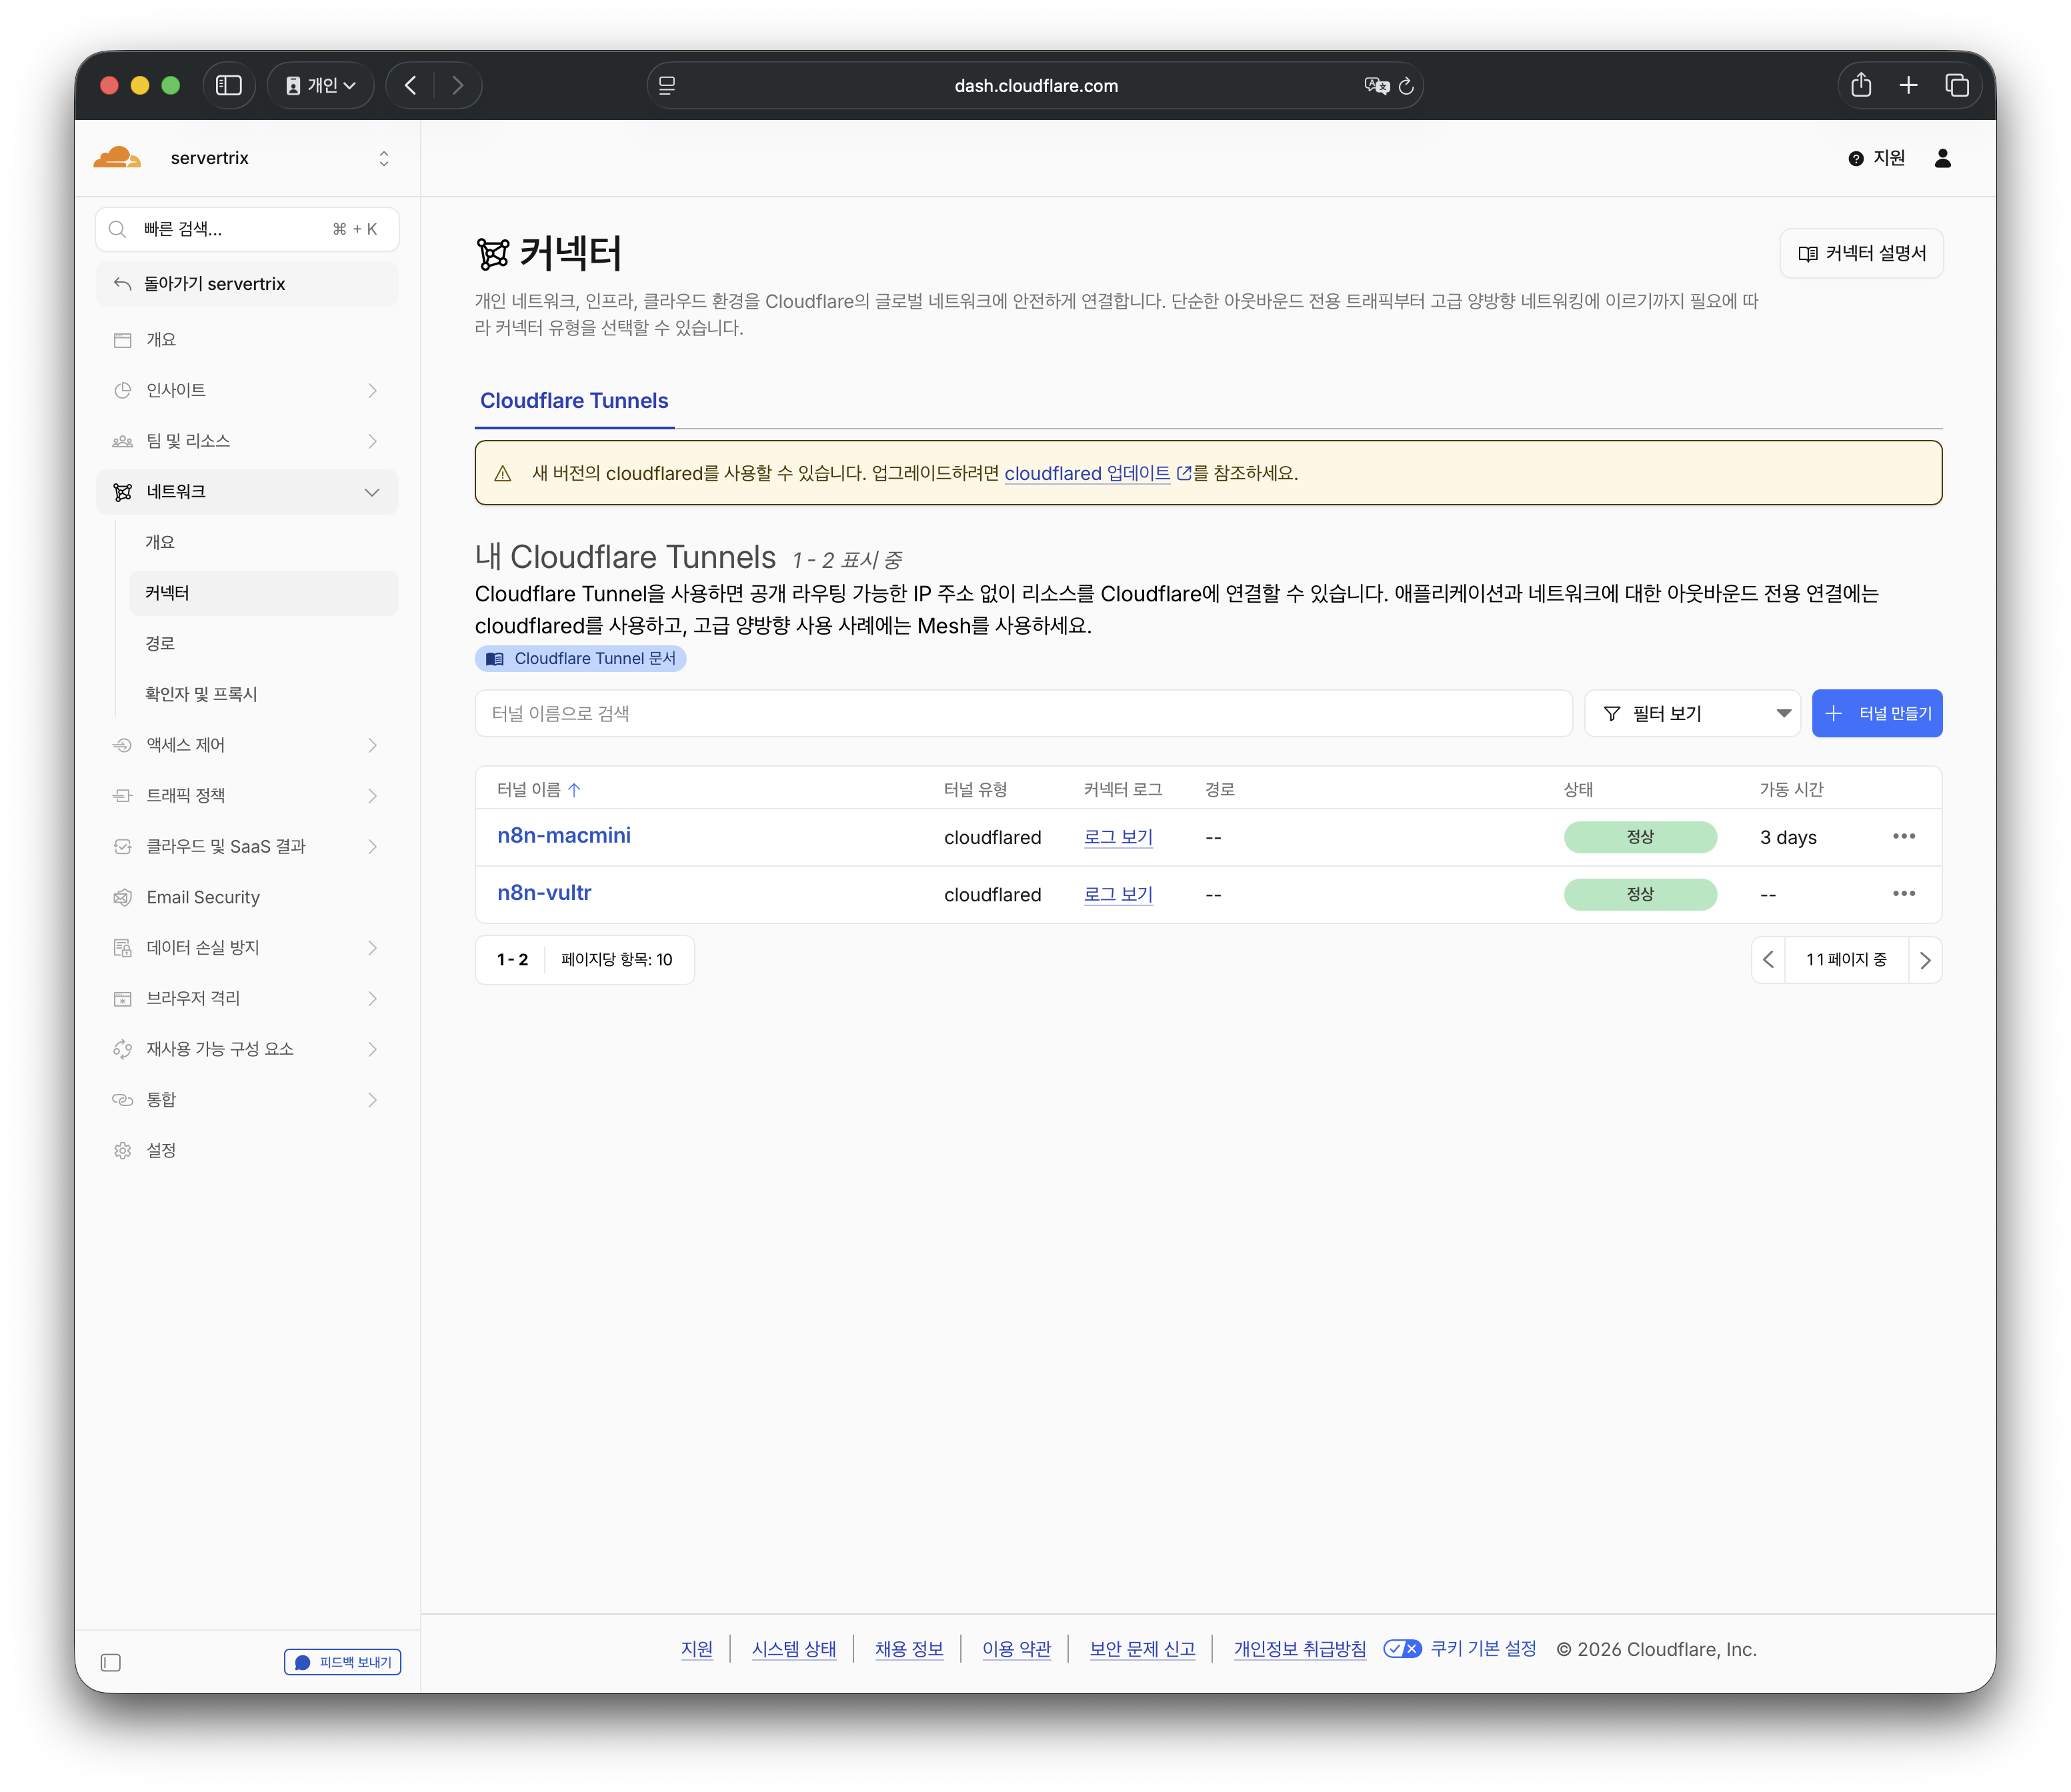The height and width of the screenshot is (1792, 2071).
Task: Expand the 팀 및 리소스 section
Action: (247, 441)
